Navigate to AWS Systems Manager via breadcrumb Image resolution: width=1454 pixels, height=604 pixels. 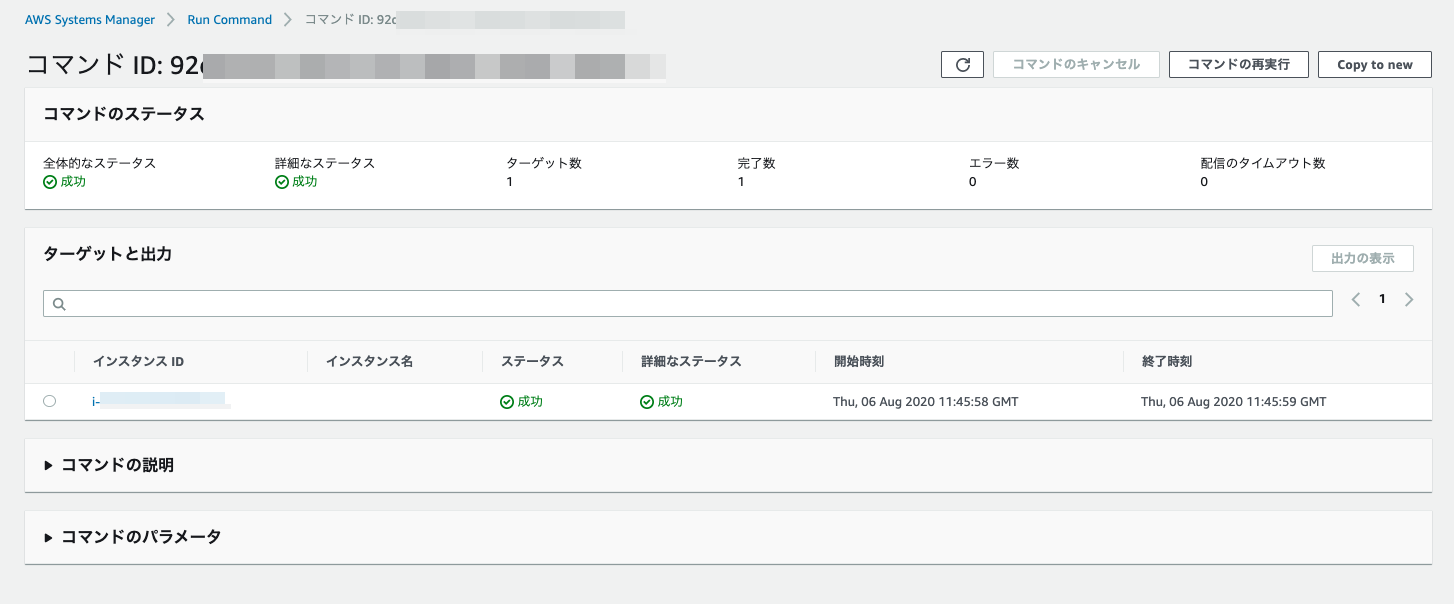click(x=89, y=19)
